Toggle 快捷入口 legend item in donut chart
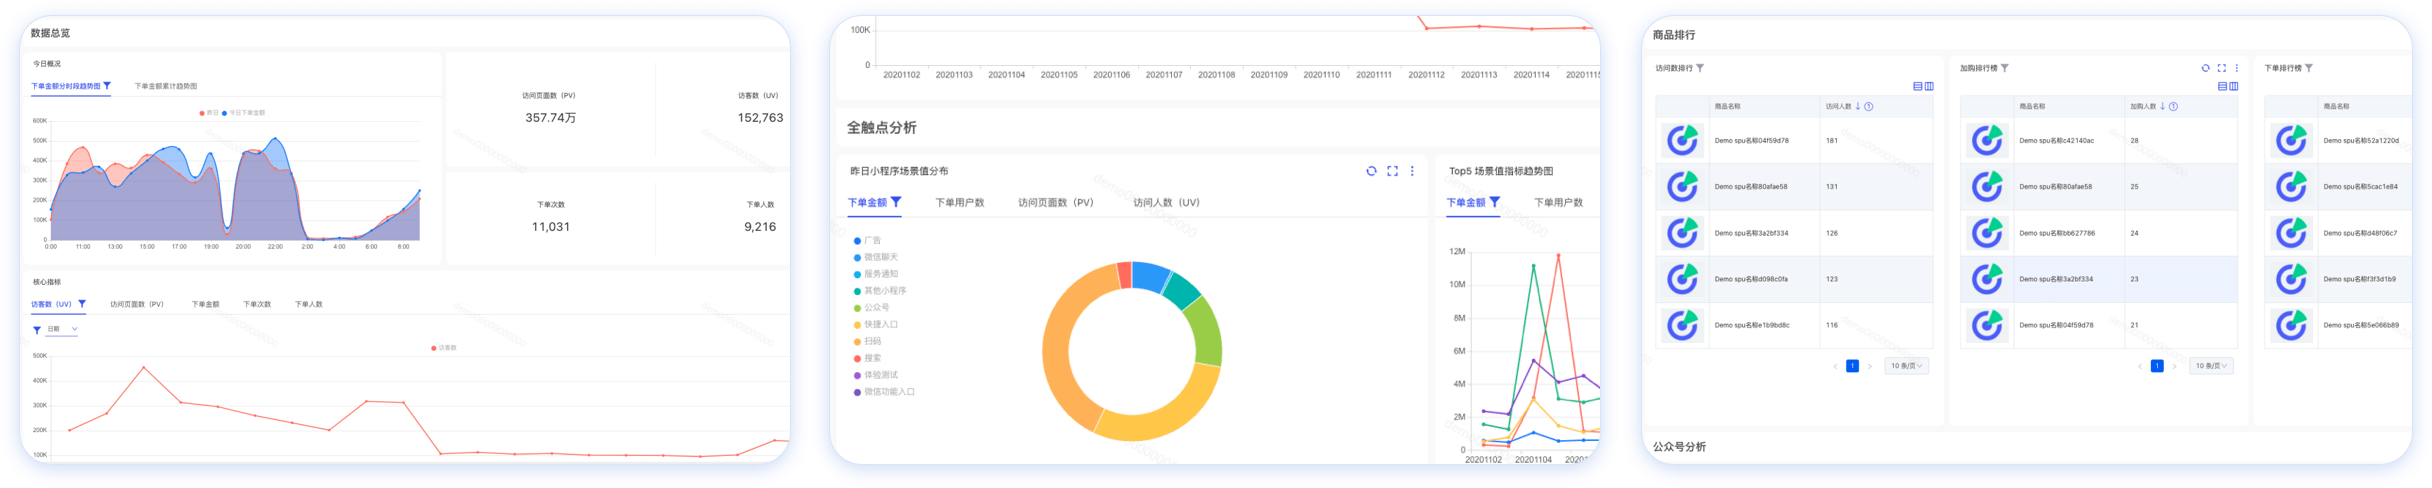Viewport: 2432px width, 488px height. coord(875,325)
